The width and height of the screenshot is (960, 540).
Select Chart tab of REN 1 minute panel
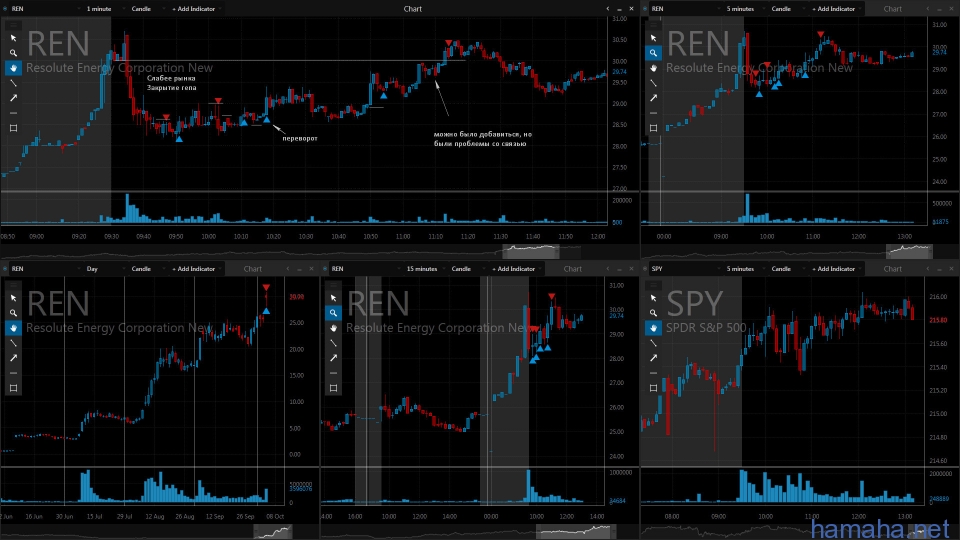click(x=413, y=9)
